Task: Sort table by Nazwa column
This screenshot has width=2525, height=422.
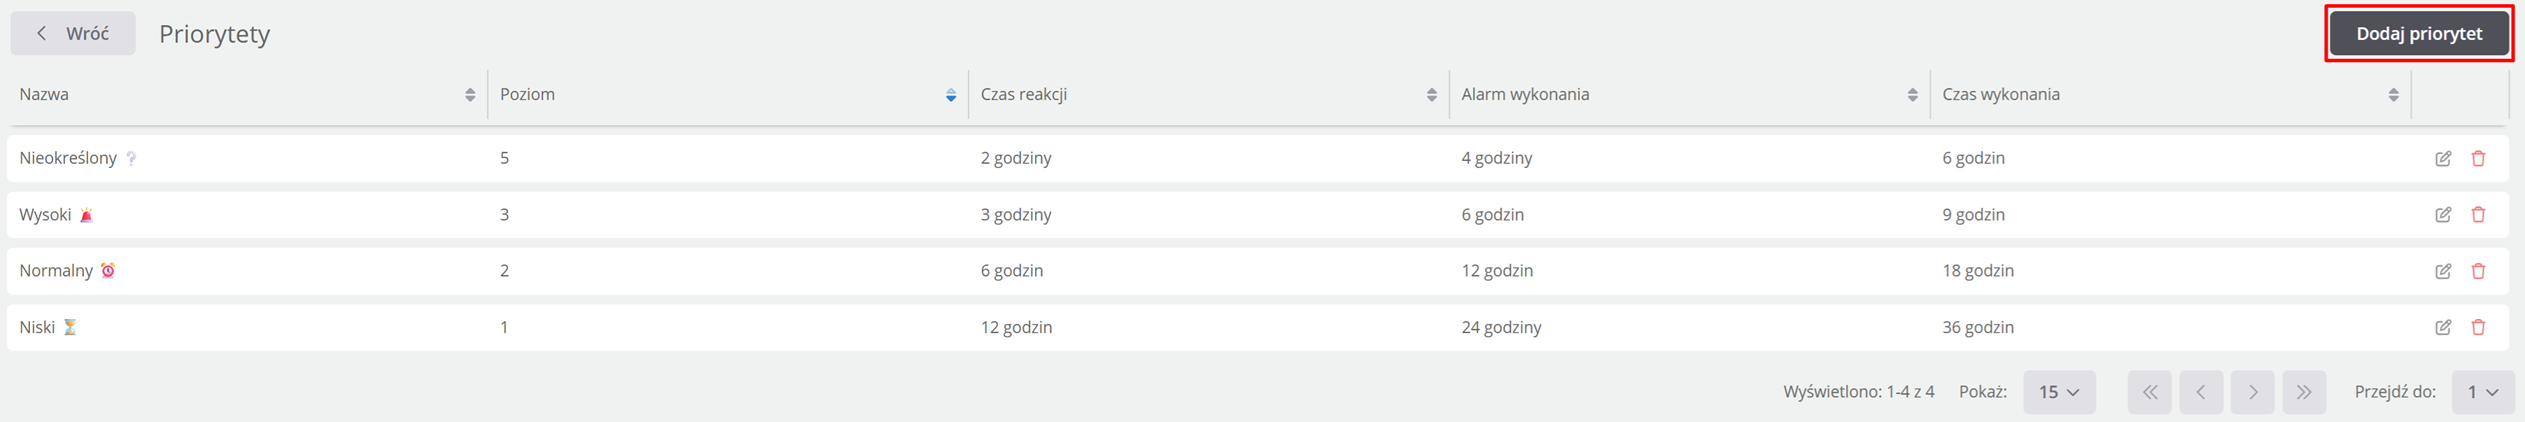Action: (x=470, y=95)
